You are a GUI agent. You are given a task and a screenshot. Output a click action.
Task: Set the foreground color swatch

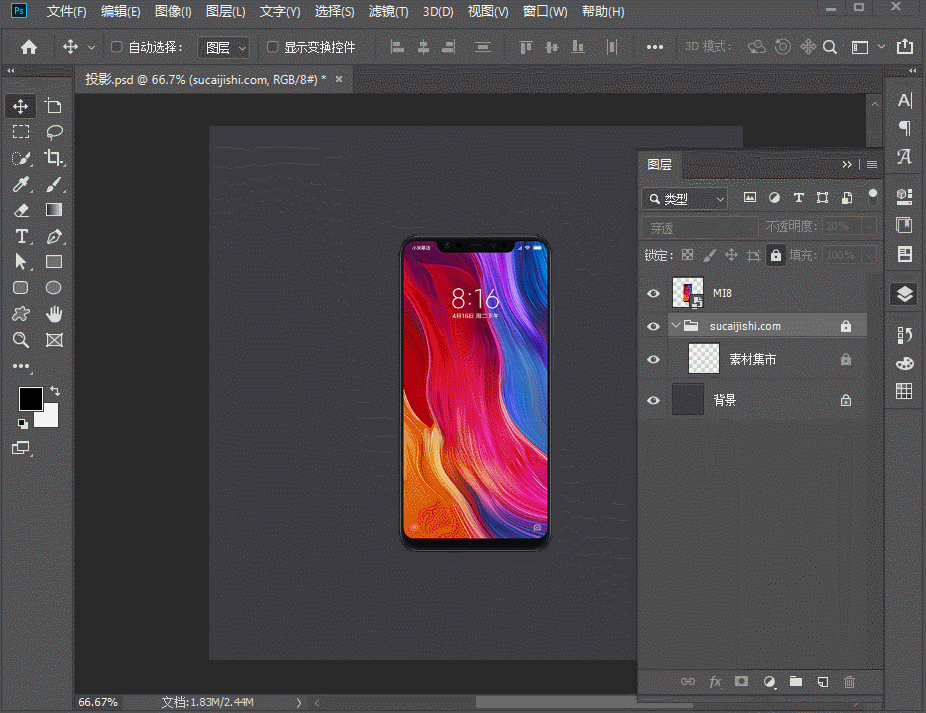(x=30, y=399)
